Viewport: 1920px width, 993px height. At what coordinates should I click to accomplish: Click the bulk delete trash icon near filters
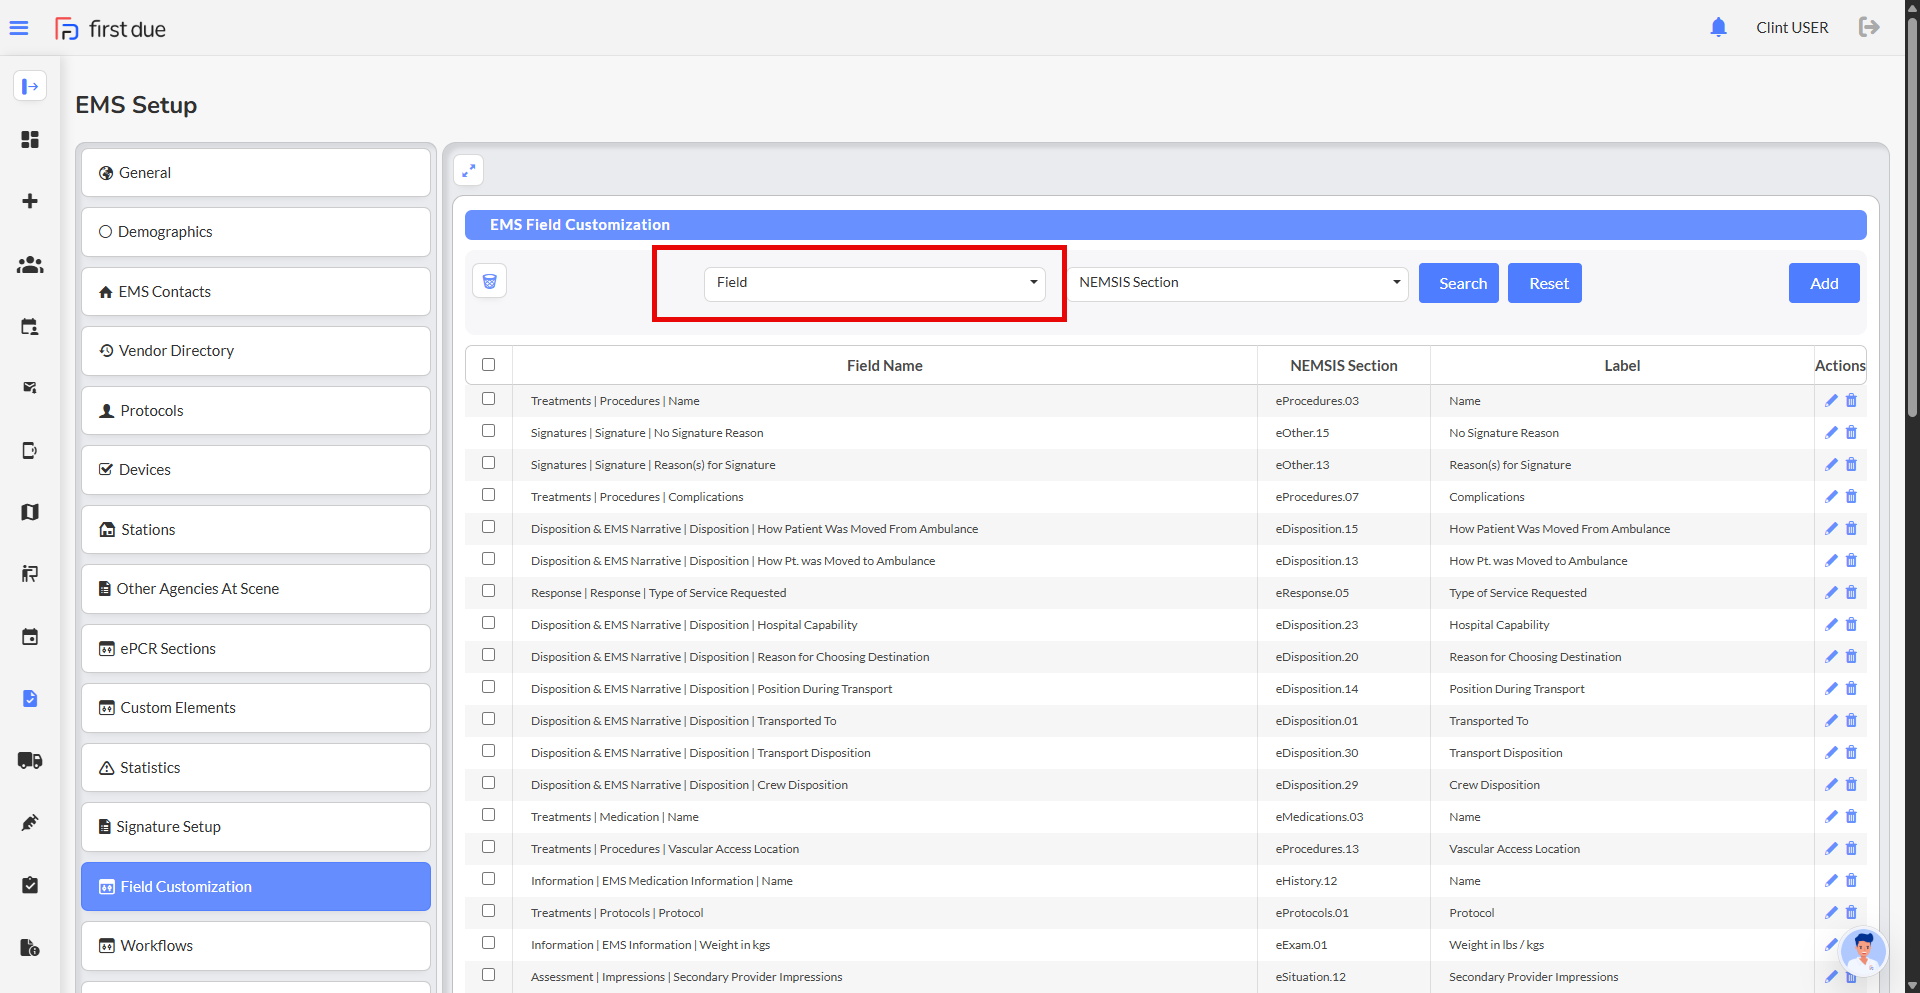(x=490, y=282)
